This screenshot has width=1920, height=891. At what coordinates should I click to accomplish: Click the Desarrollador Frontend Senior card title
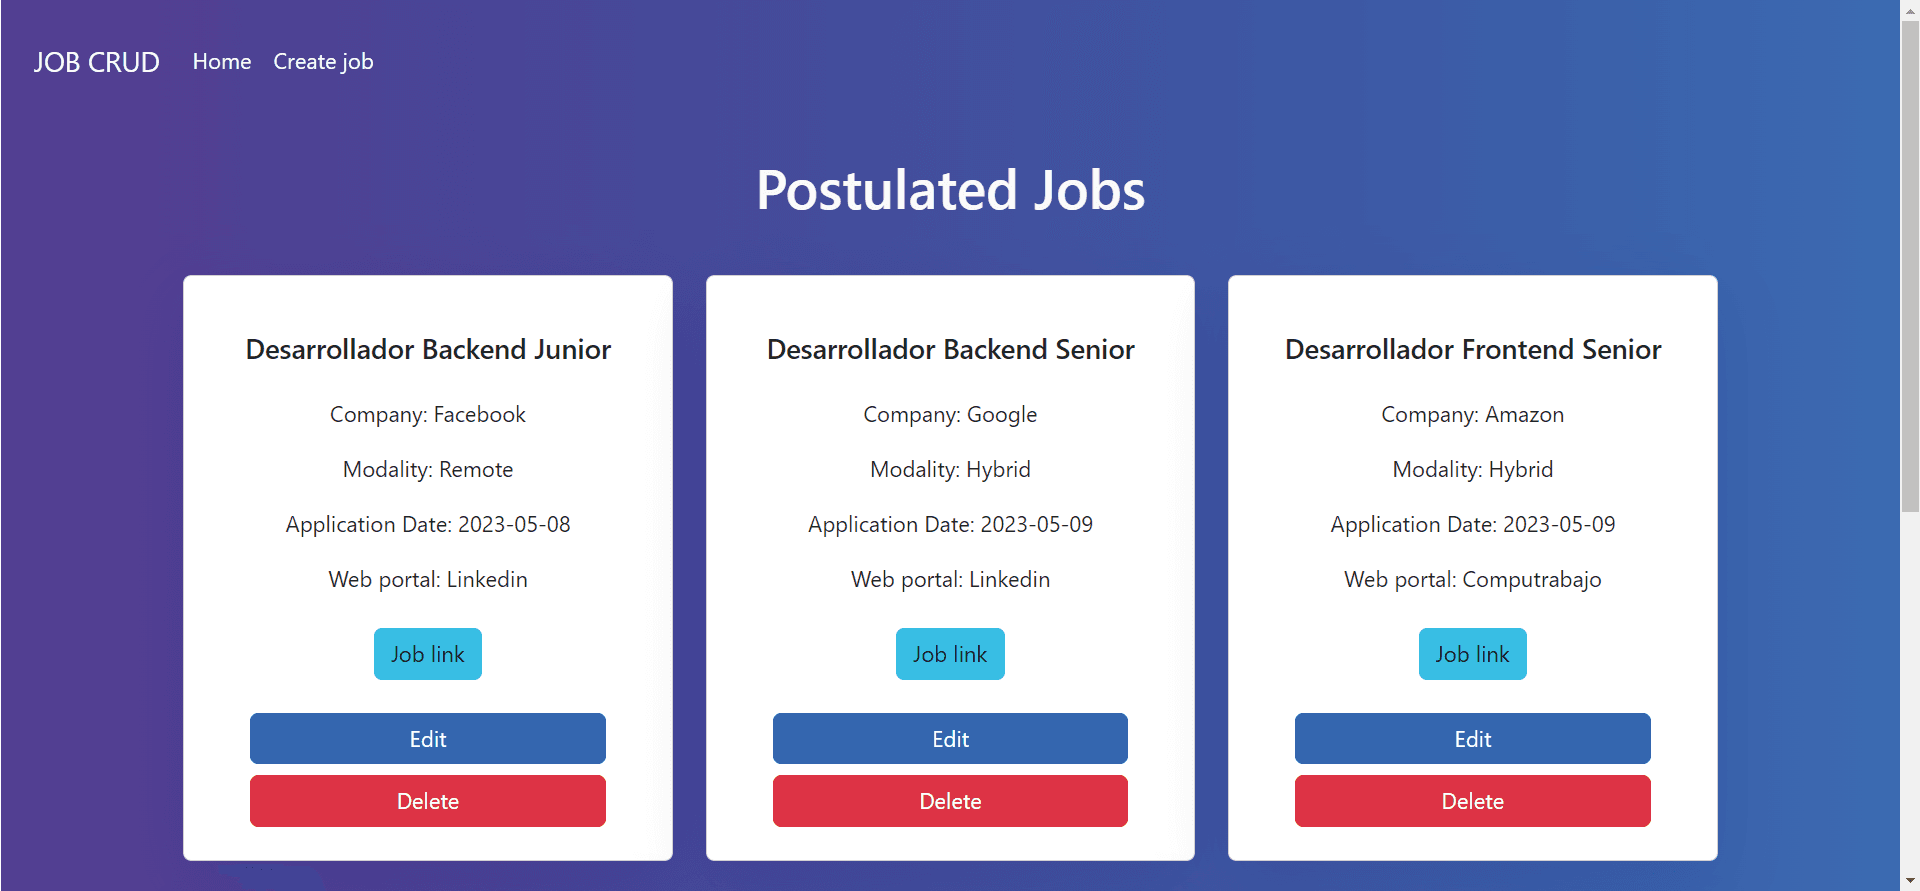pos(1472,349)
